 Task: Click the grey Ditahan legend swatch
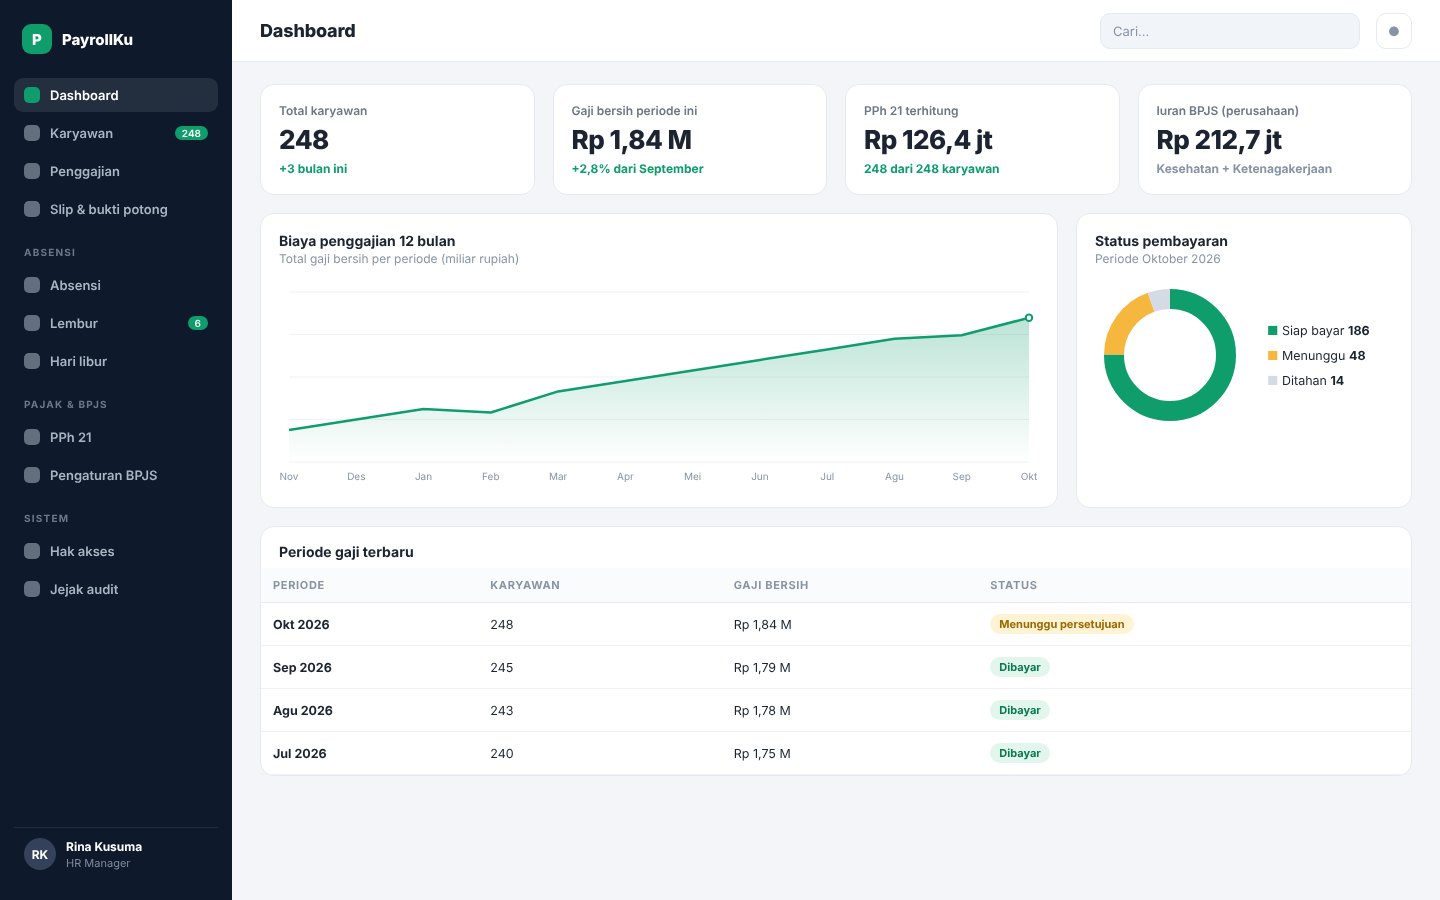tap(1272, 381)
